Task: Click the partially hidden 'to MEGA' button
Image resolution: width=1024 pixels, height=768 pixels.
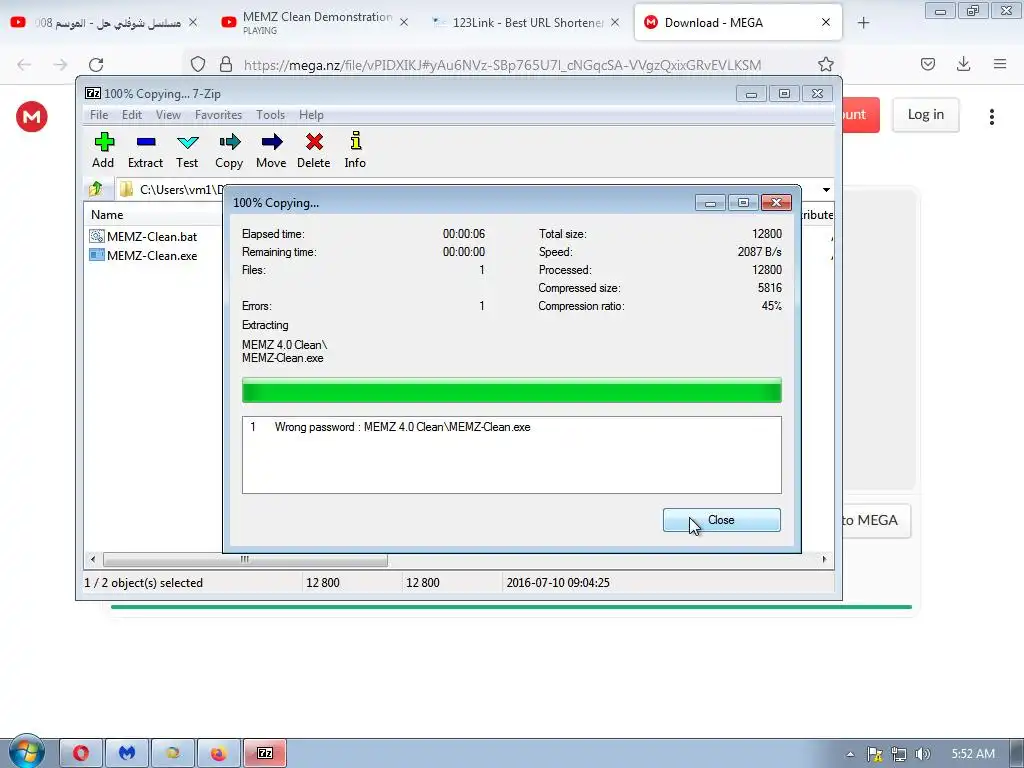Action: coord(876,520)
